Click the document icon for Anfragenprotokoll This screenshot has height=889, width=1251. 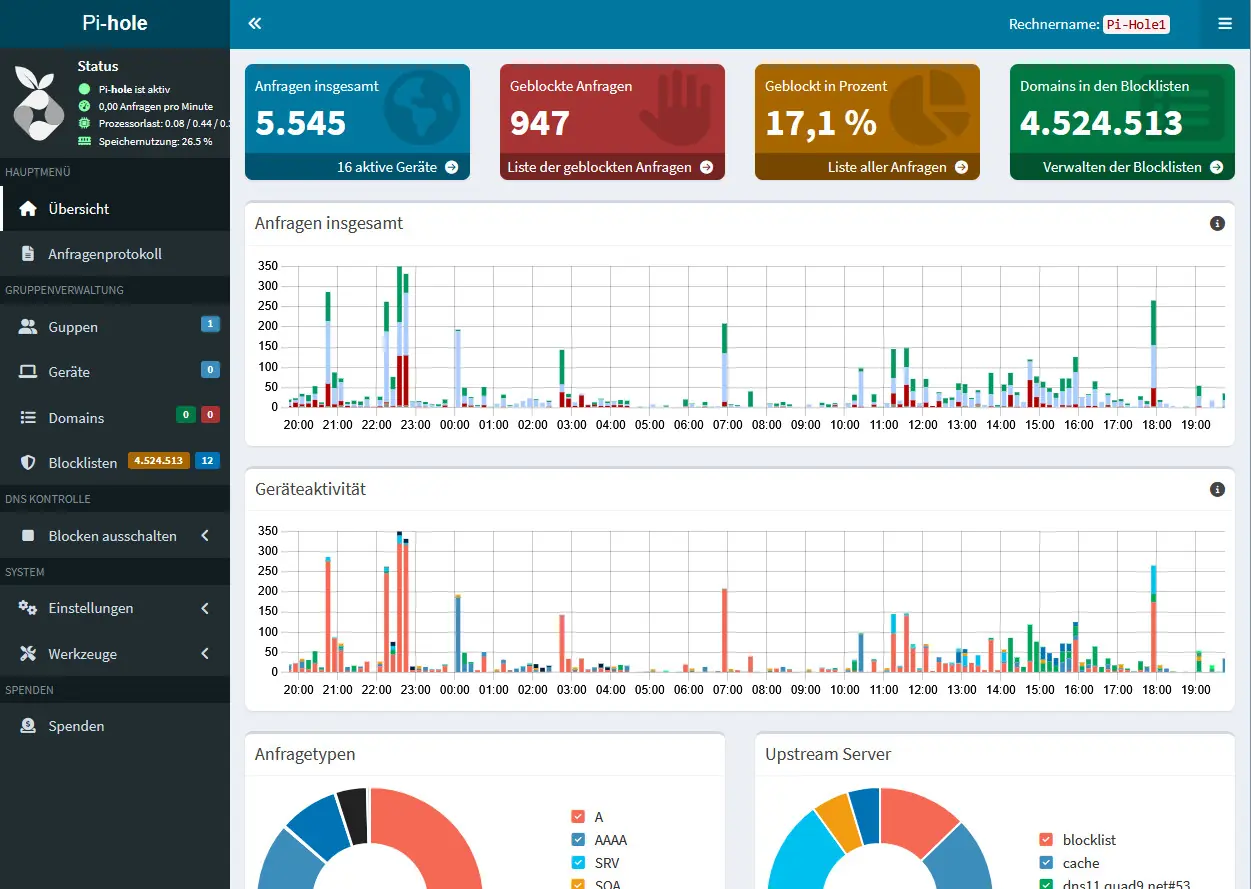coord(28,254)
